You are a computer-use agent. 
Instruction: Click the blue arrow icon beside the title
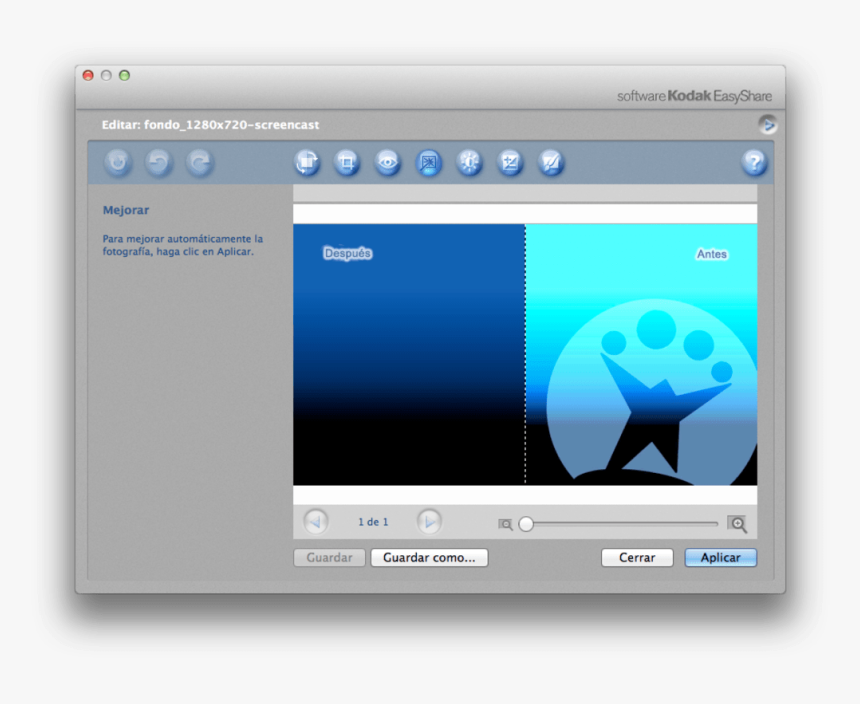tap(768, 126)
